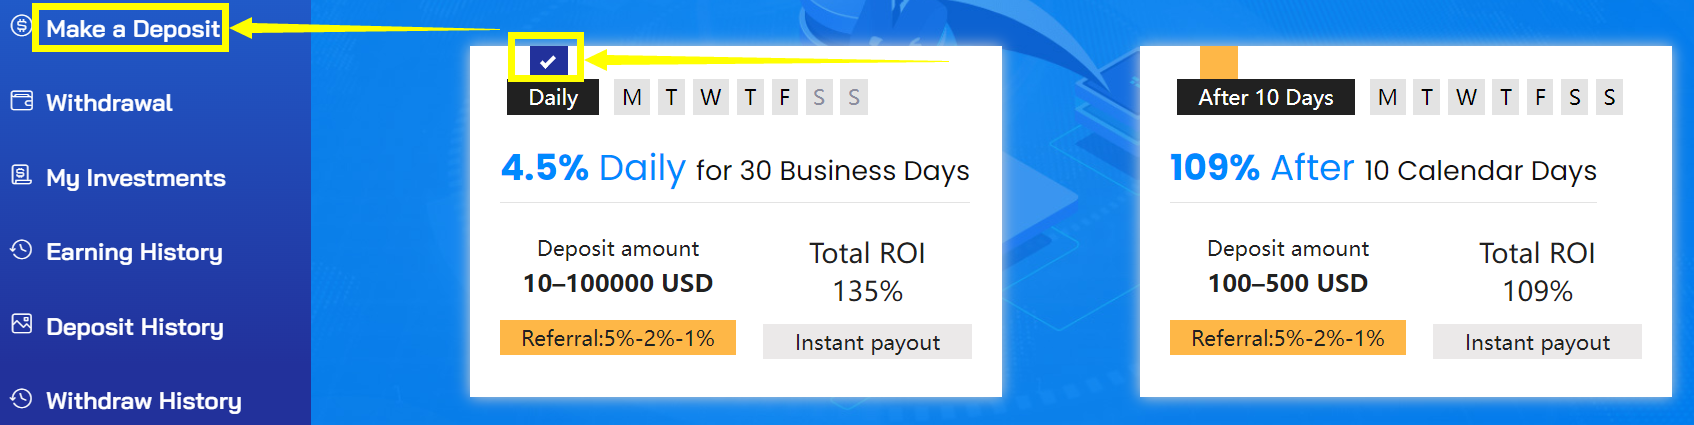
Task: Click the clock icon beside Withdraw History
Action: [x=21, y=399]
